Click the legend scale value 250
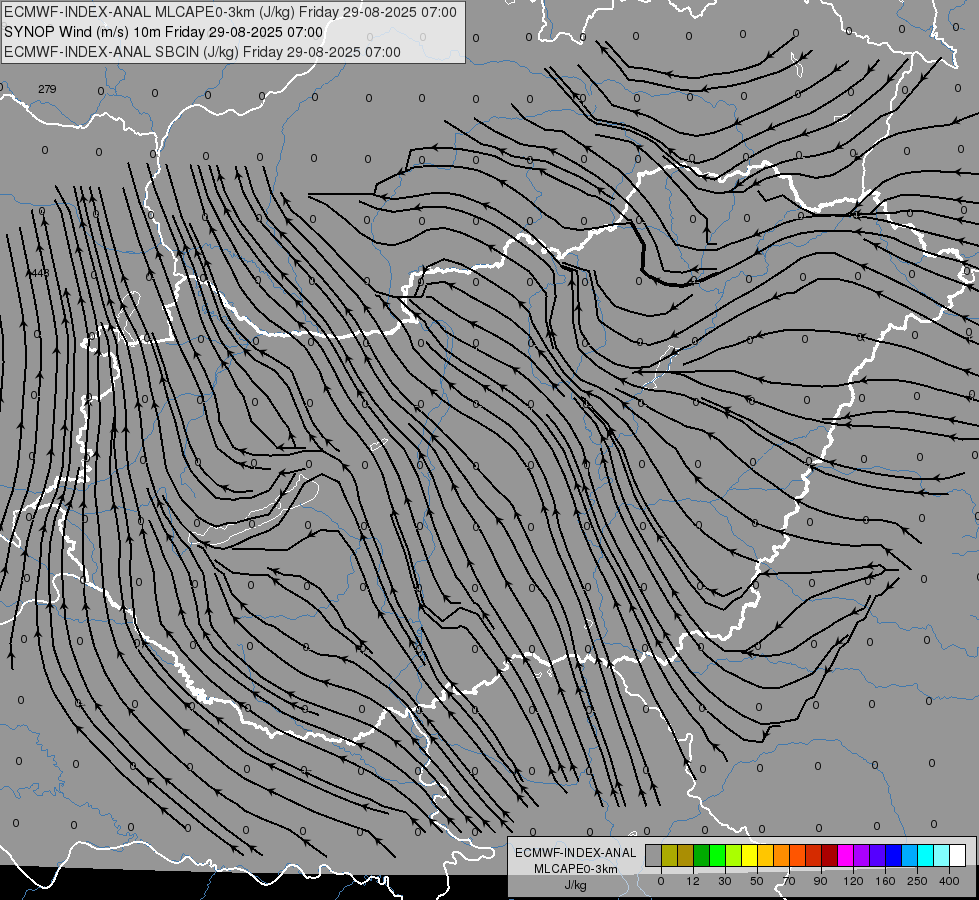This screenshot has height=900, width=979. pyautogui.click(x=917, y=881)
